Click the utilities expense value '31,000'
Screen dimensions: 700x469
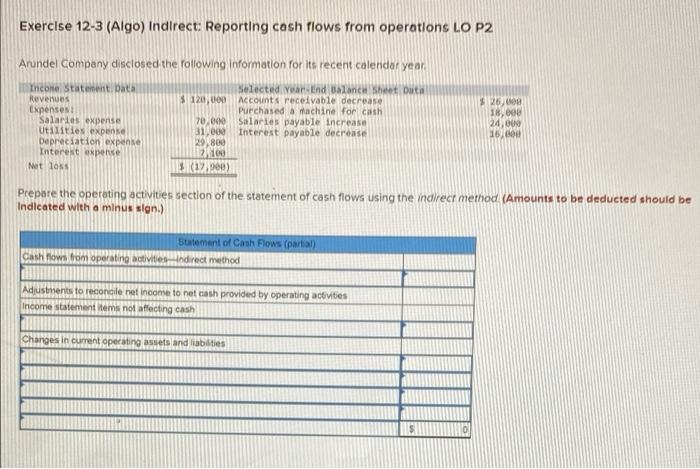(210, 132)
